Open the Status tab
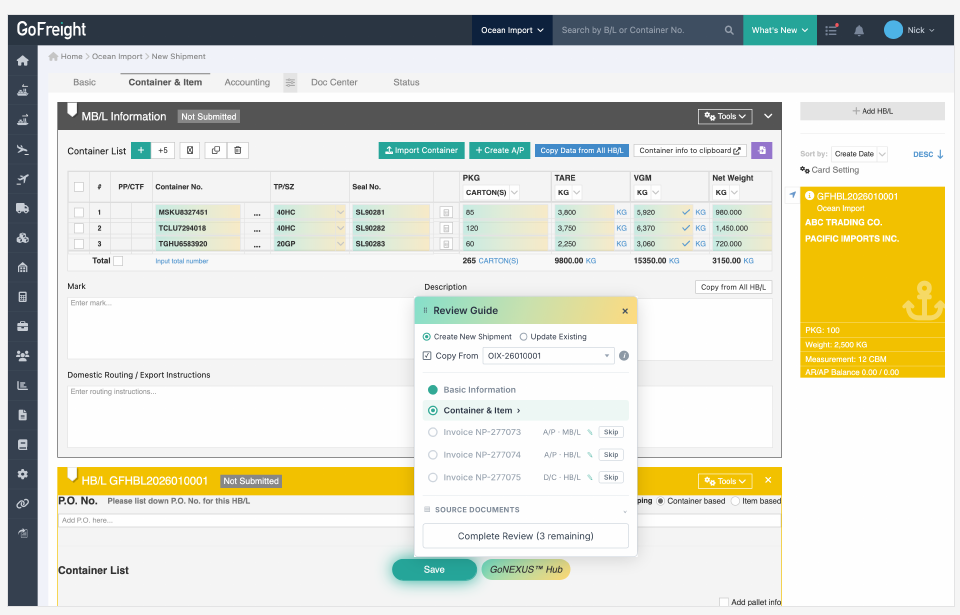960x615 pixels. point(406,82)
